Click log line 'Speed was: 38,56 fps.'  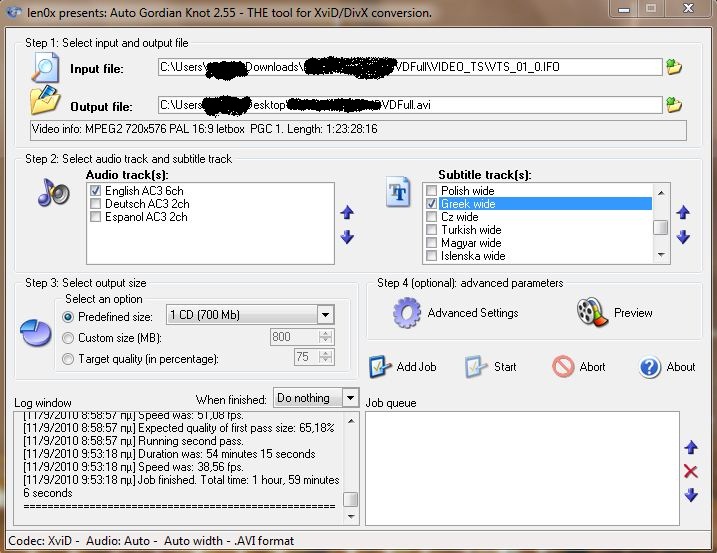[191, 467]
